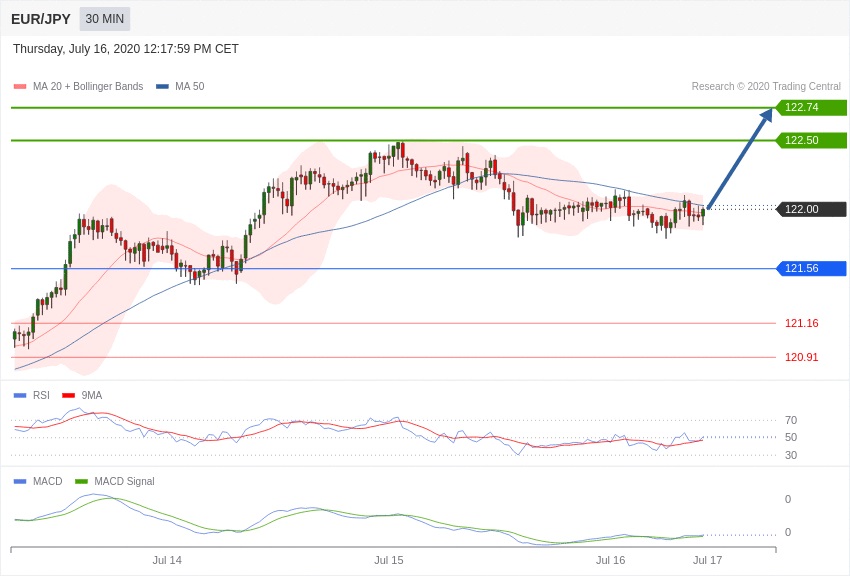Click the RSI 70 axis level label
850x576 pixels.
[x=791, y=421]
